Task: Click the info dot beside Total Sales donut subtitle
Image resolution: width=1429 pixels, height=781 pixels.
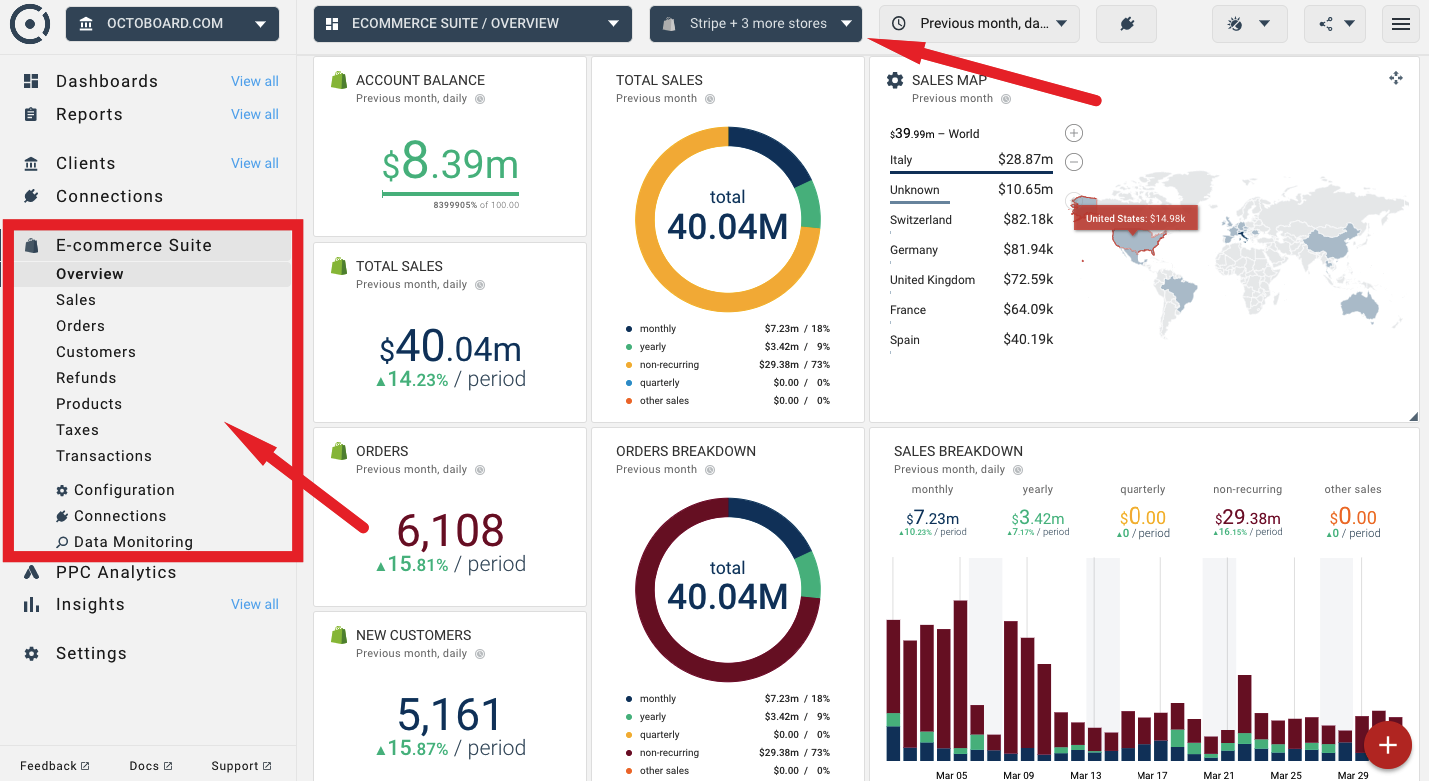Action: pos(710,99)
